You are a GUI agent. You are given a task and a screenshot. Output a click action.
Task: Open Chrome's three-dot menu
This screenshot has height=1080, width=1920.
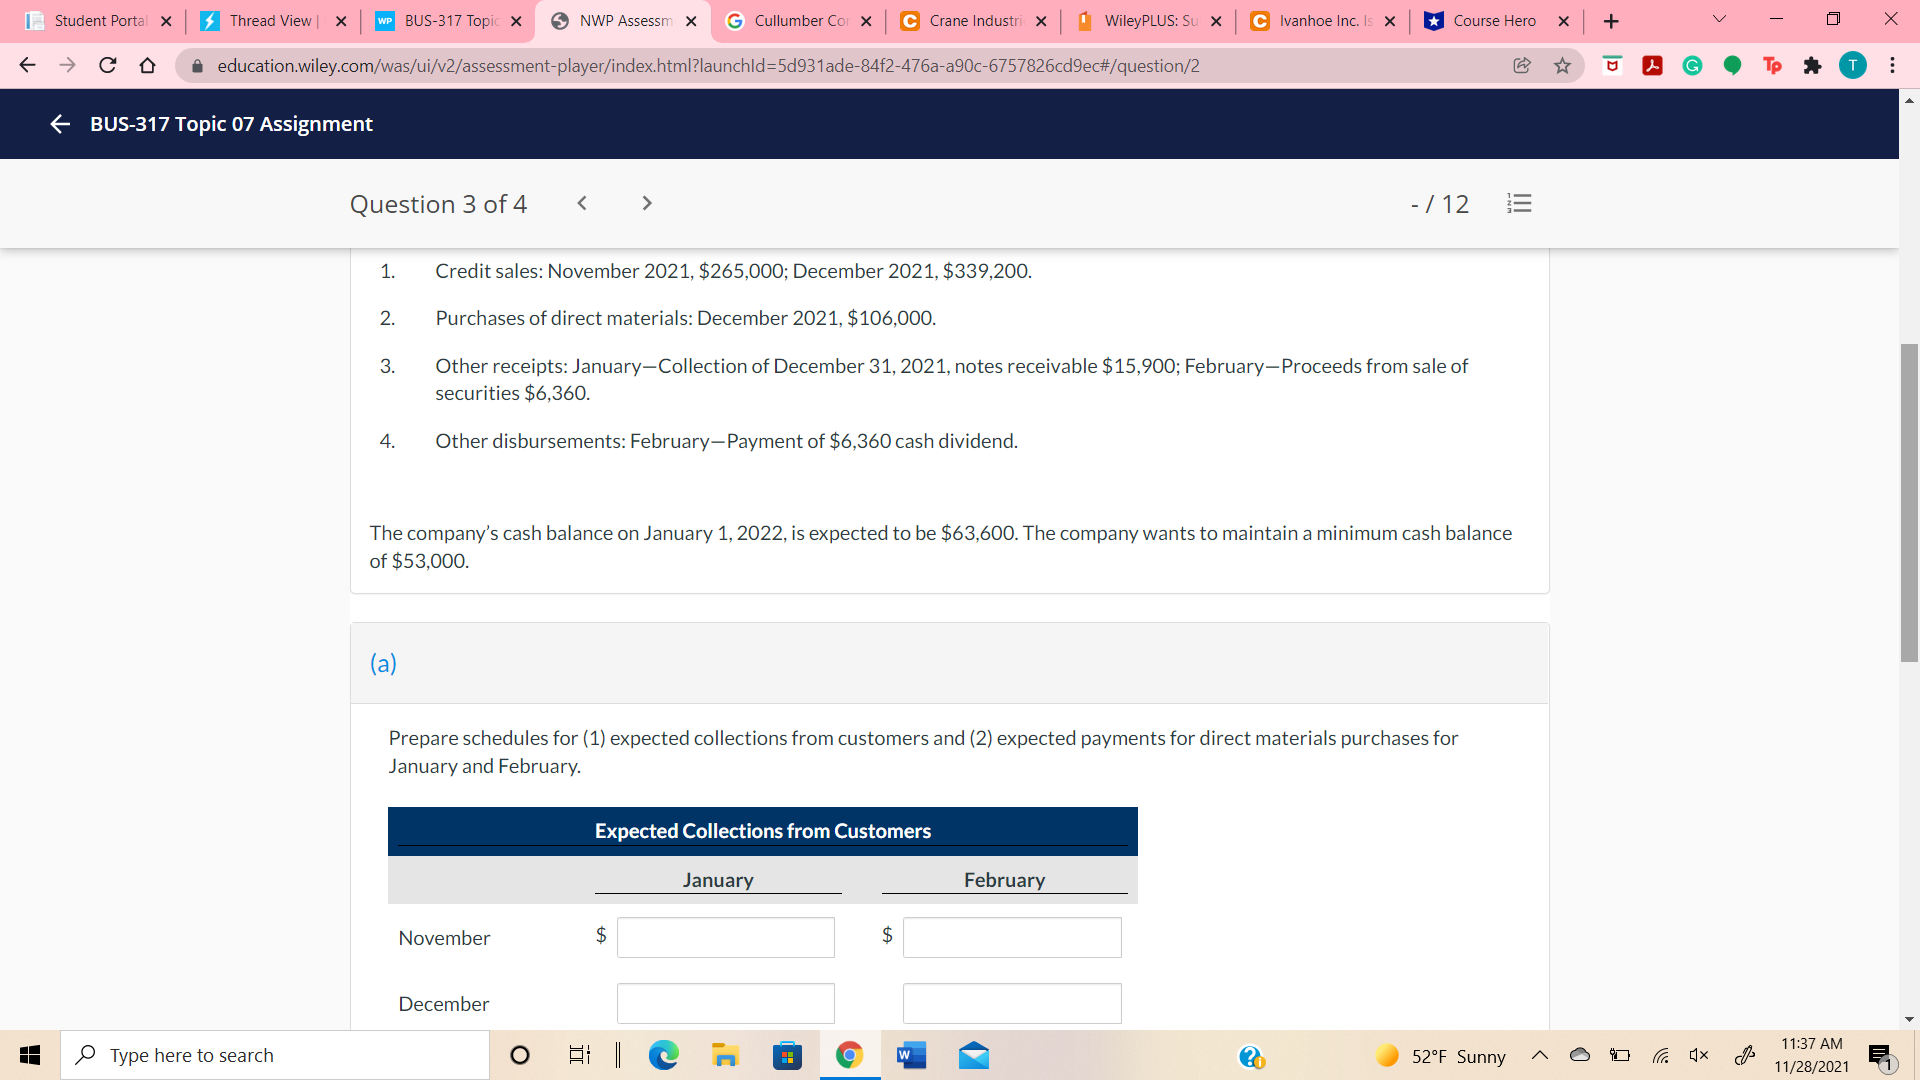coord(1892,66)
